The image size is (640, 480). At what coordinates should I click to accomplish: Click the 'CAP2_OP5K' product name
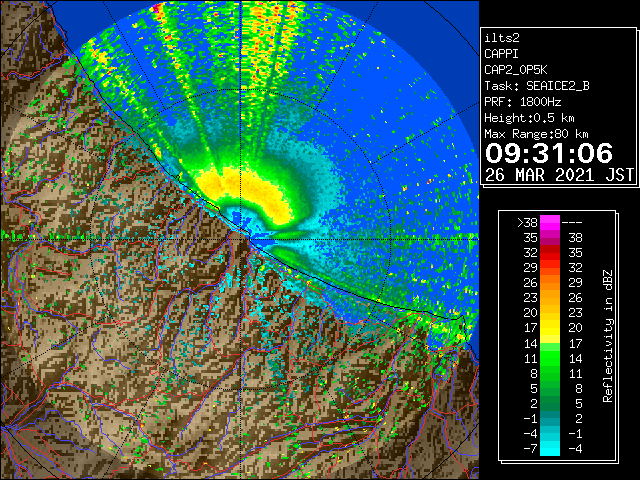[x=516, y=70]
